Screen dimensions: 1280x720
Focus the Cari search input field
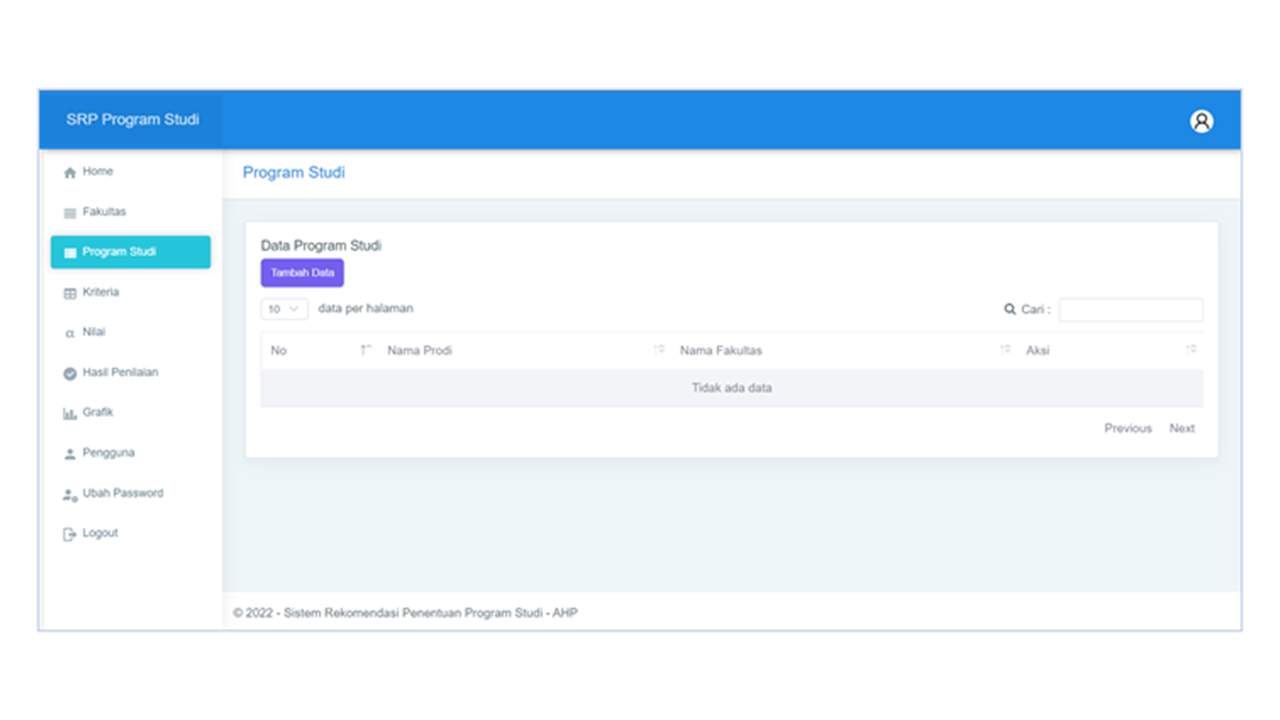[x=1130, y=310]
